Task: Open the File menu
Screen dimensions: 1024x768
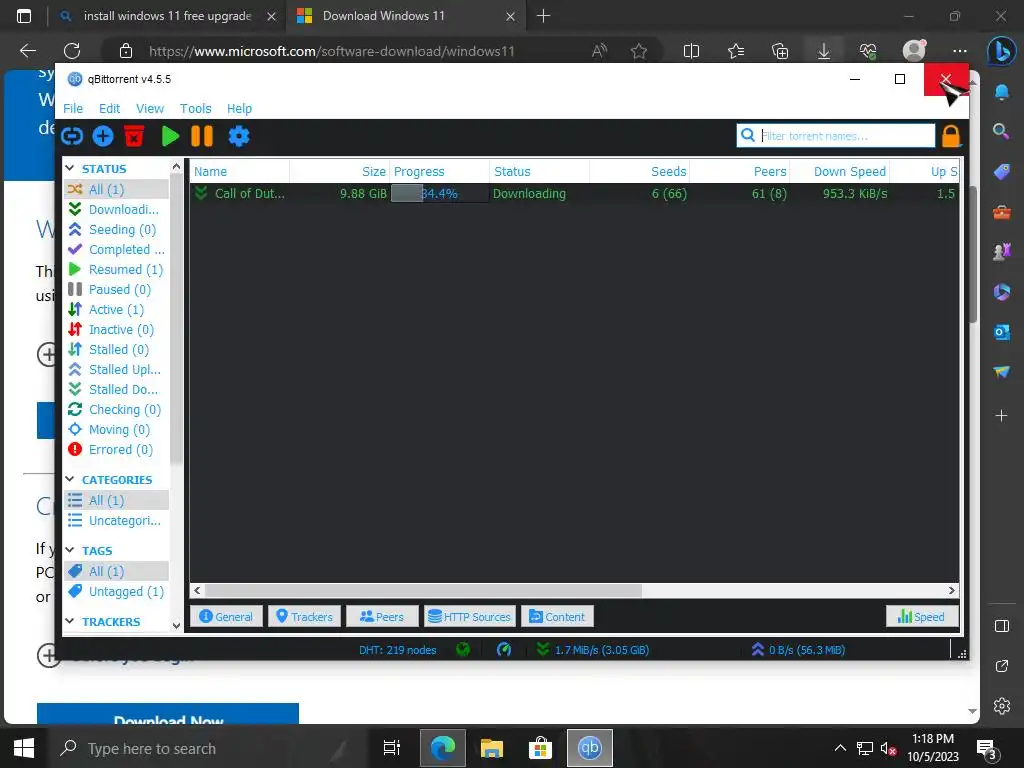Action: [x=72, y=108]
